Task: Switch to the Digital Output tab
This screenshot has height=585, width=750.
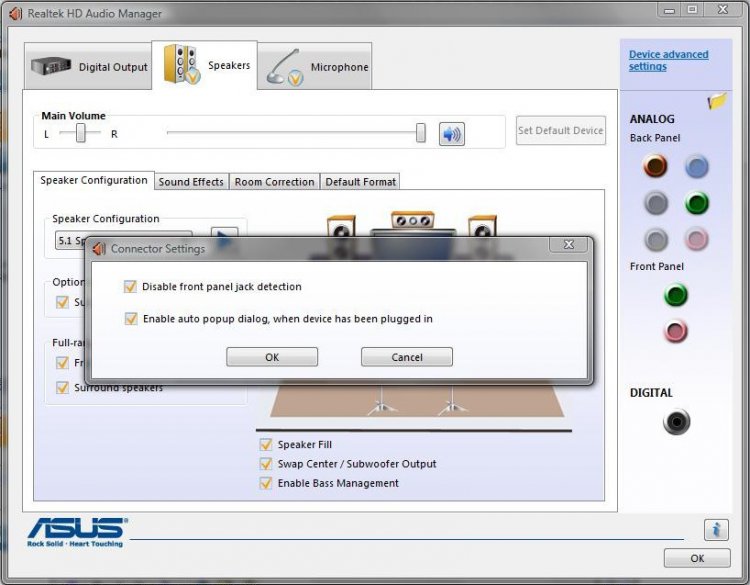Action: point(89,67)
